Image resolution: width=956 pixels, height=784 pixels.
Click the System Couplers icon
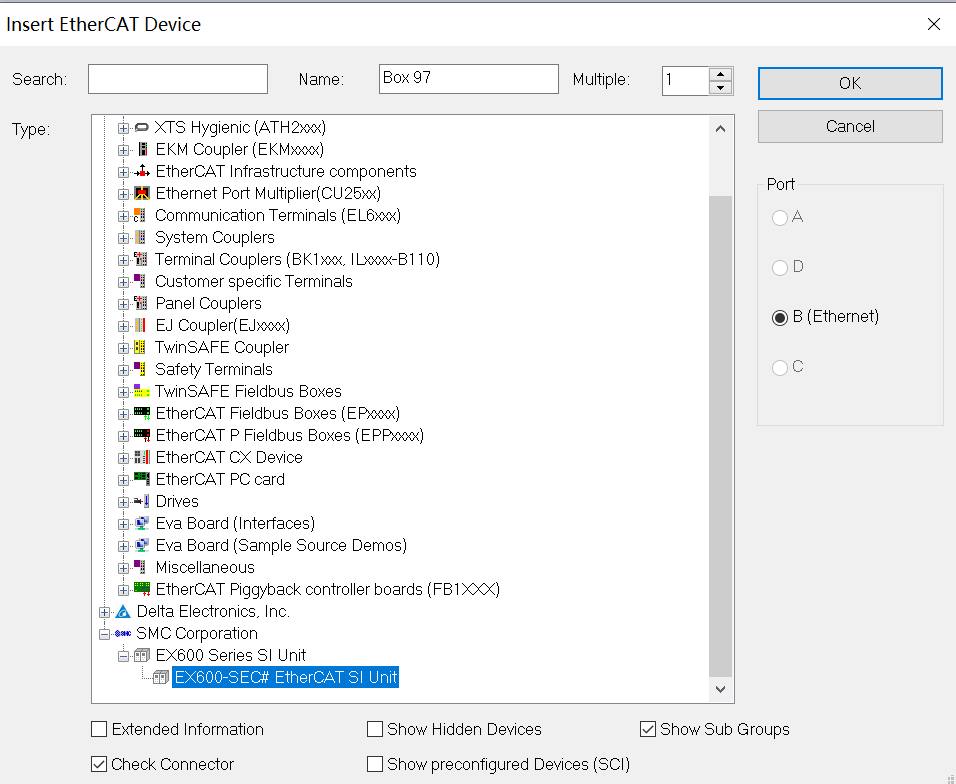pos(140,237)
